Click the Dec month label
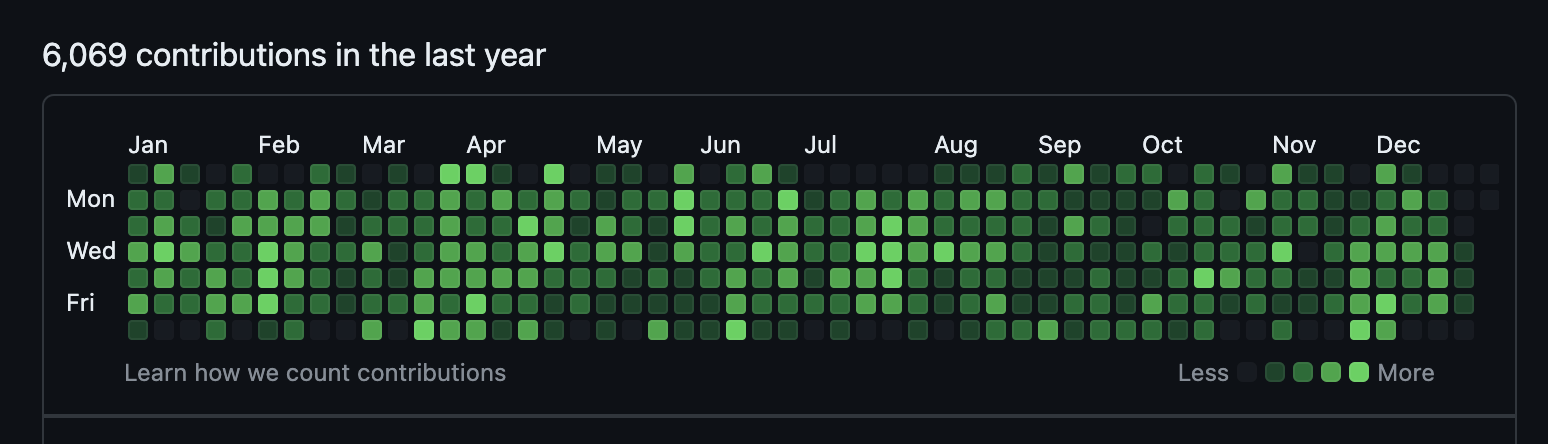Image resolution: width=1548 pixels, height=444 pixels. 1398,145
